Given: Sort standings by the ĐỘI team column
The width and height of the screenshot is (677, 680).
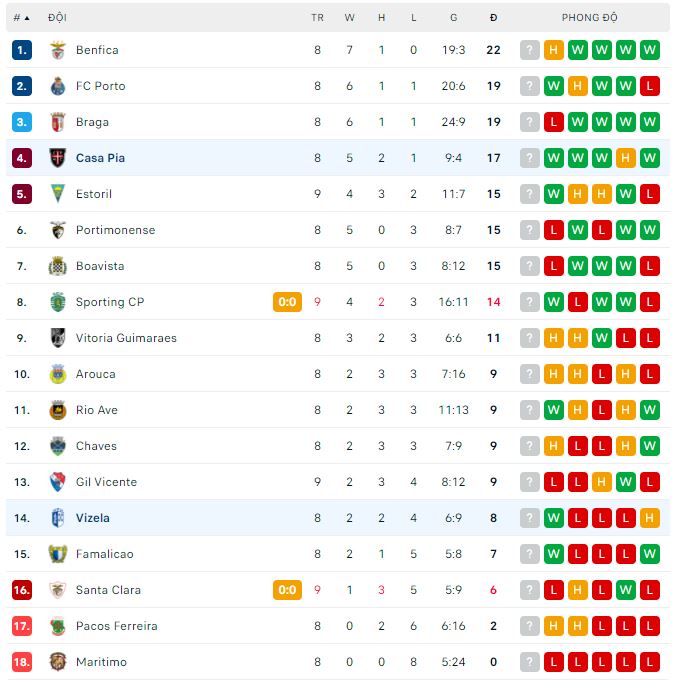Looking at the screenshot, I should coord(57,17).
